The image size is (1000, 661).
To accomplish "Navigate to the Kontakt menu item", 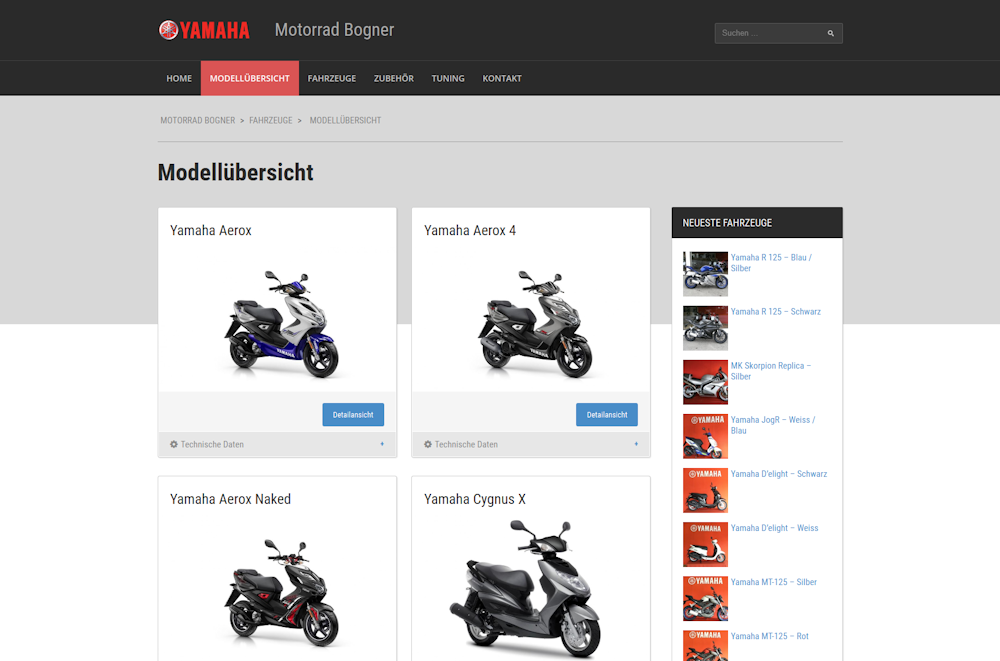I will (502, 78).
